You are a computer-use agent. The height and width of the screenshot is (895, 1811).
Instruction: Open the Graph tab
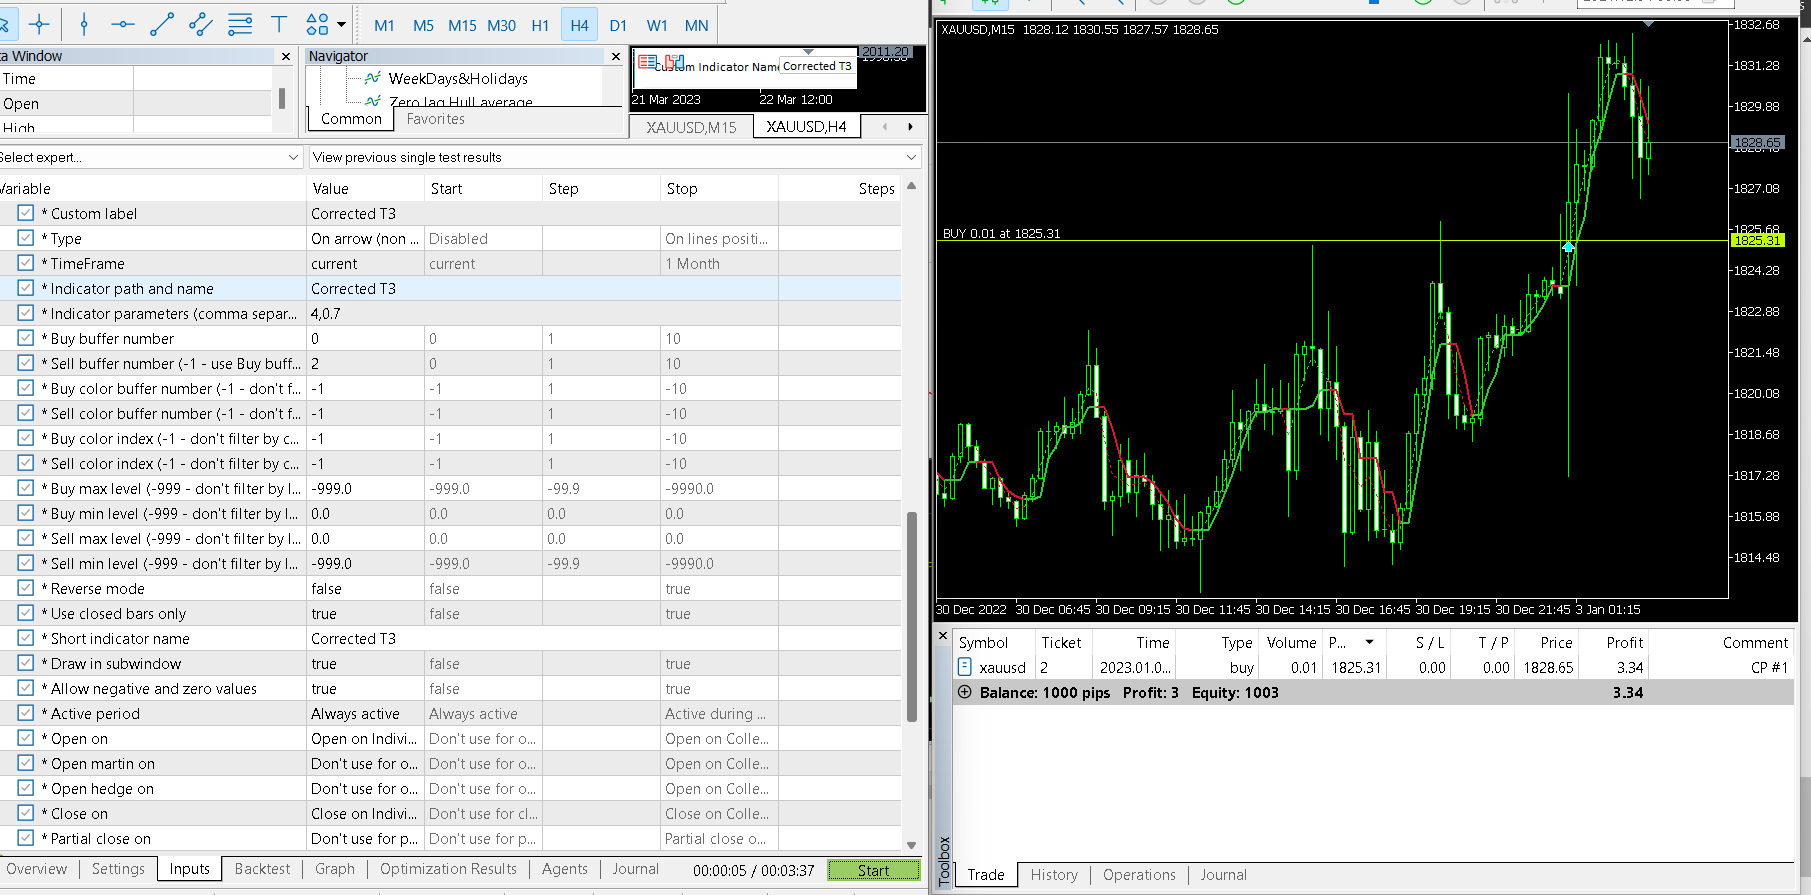coord(334,869)
